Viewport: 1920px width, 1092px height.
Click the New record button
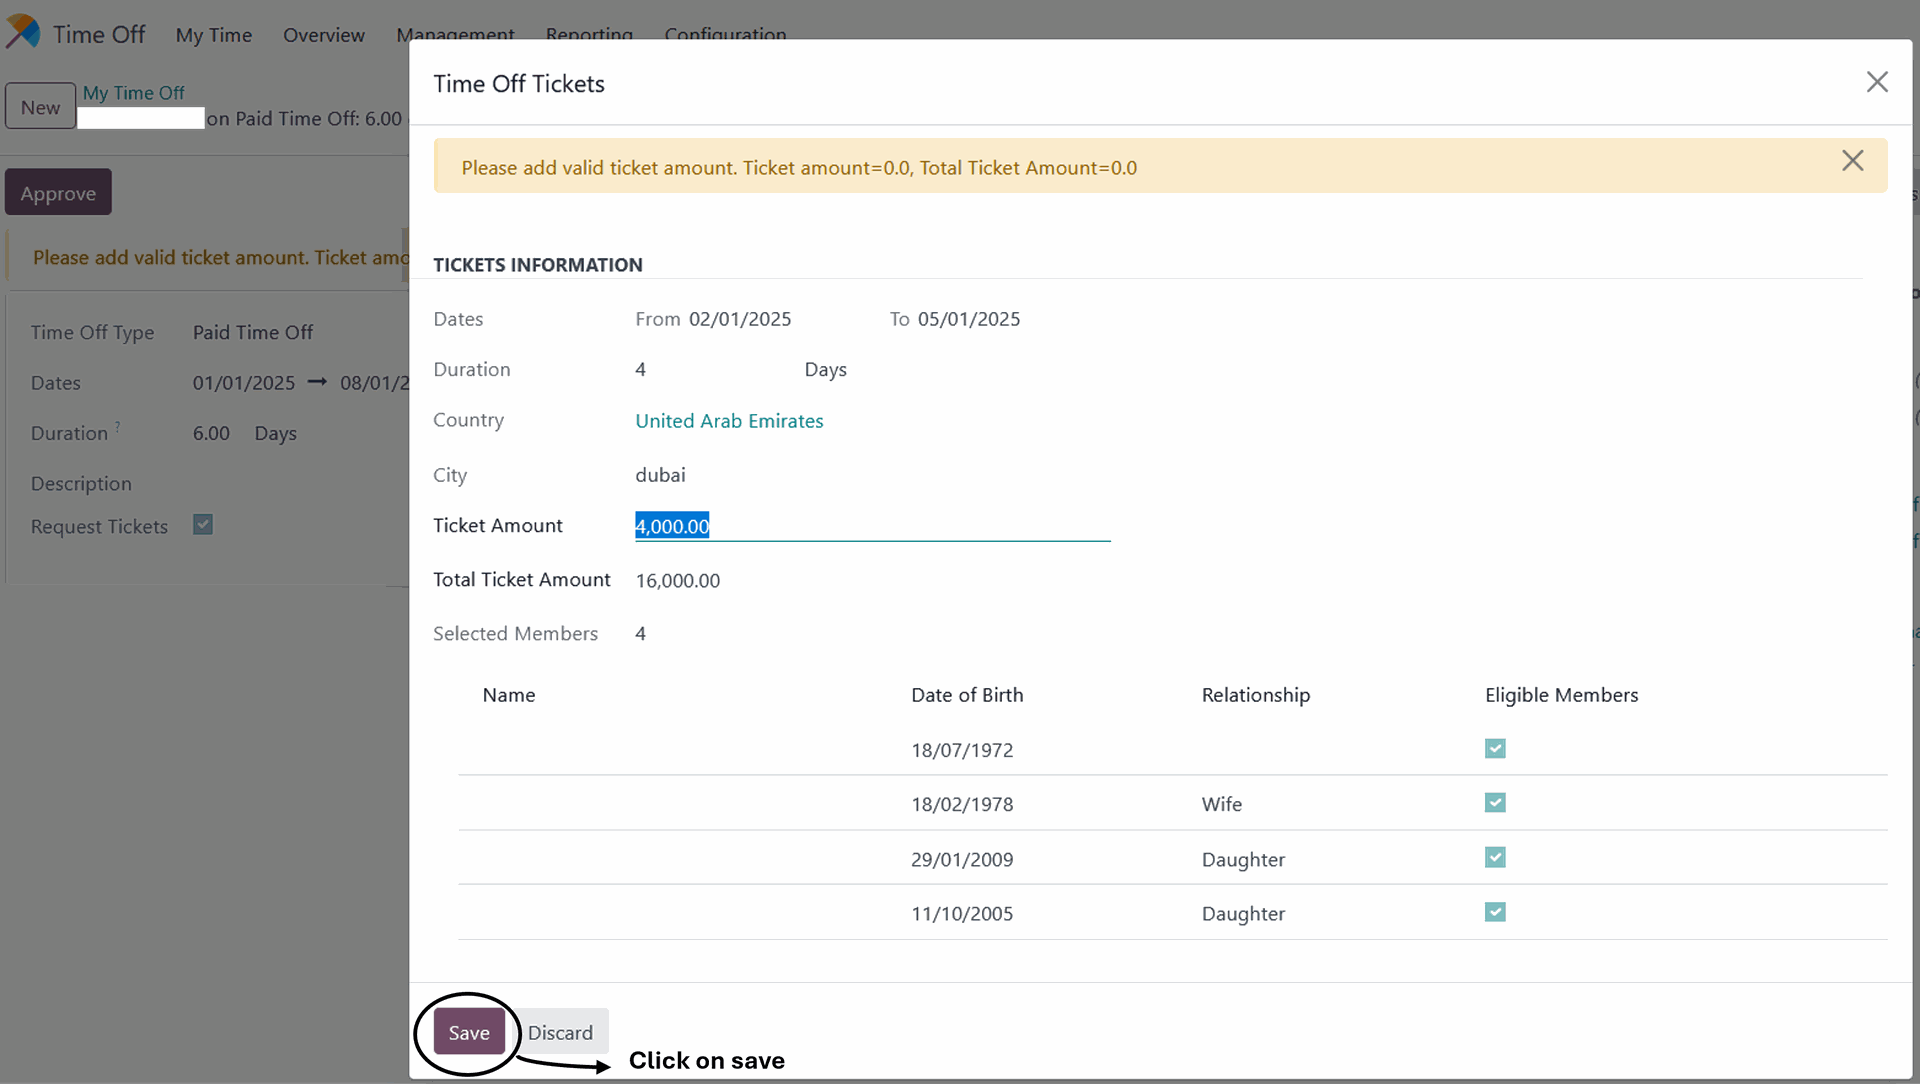point(40,107)
